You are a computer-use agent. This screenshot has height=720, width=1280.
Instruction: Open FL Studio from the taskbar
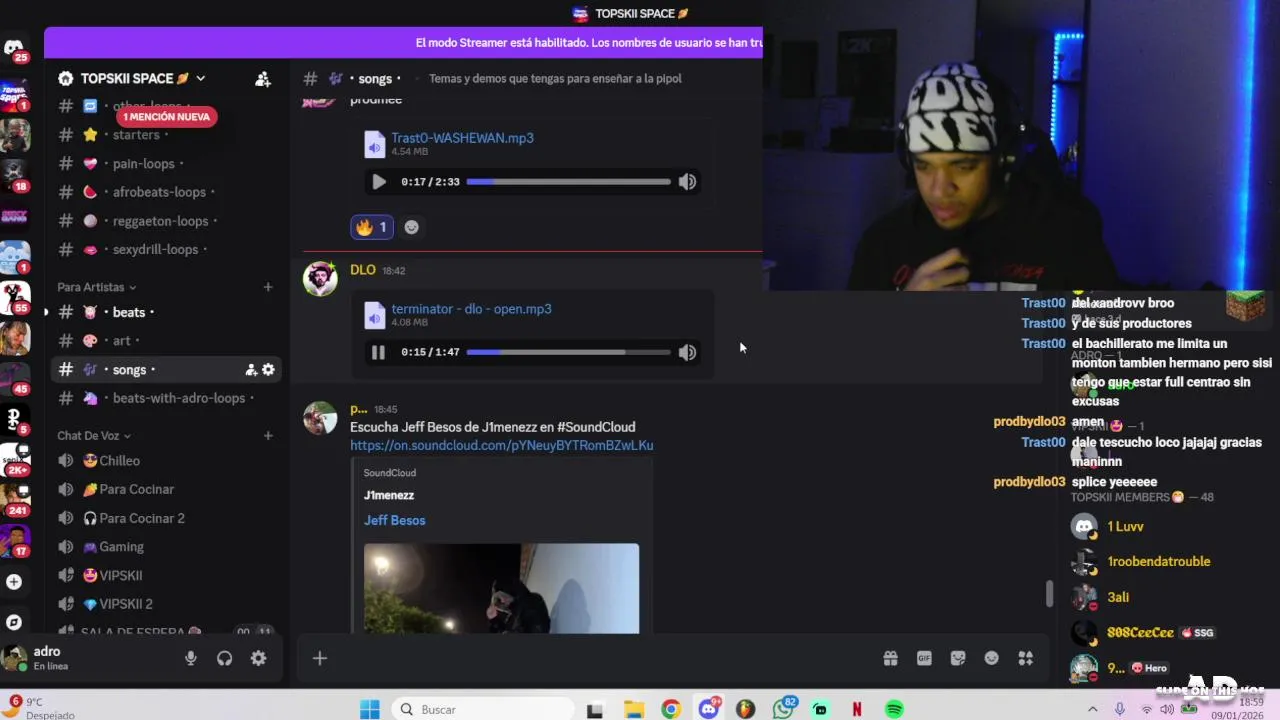tap(745, 709)
